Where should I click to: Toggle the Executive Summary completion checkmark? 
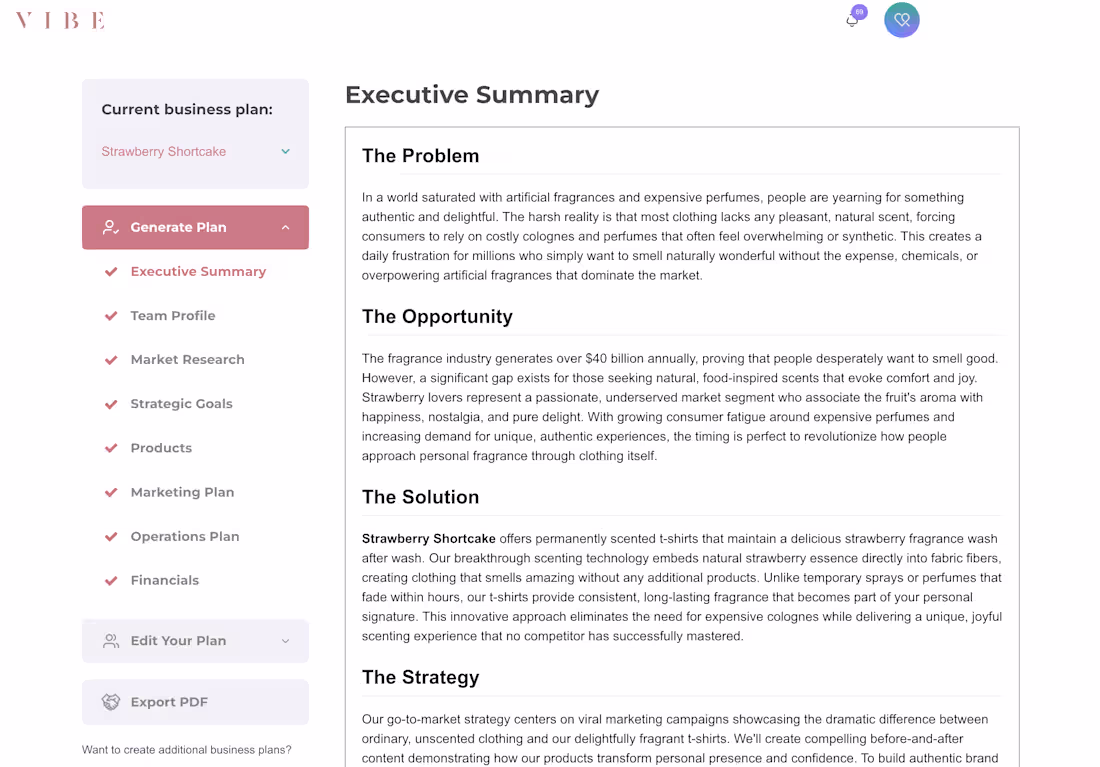[x=111, y=271]
